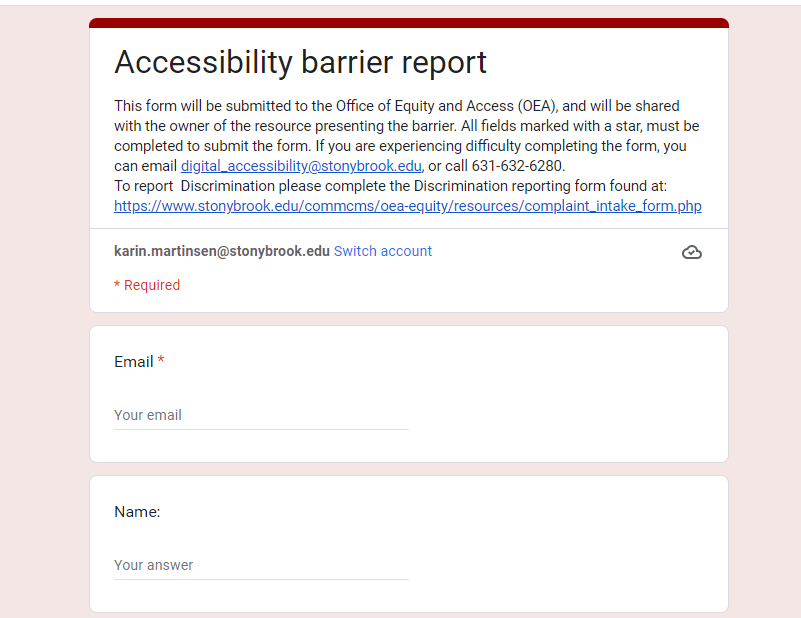Open the digital_accessibility@stonybrook.edu email link

click(x=300, y=165)
